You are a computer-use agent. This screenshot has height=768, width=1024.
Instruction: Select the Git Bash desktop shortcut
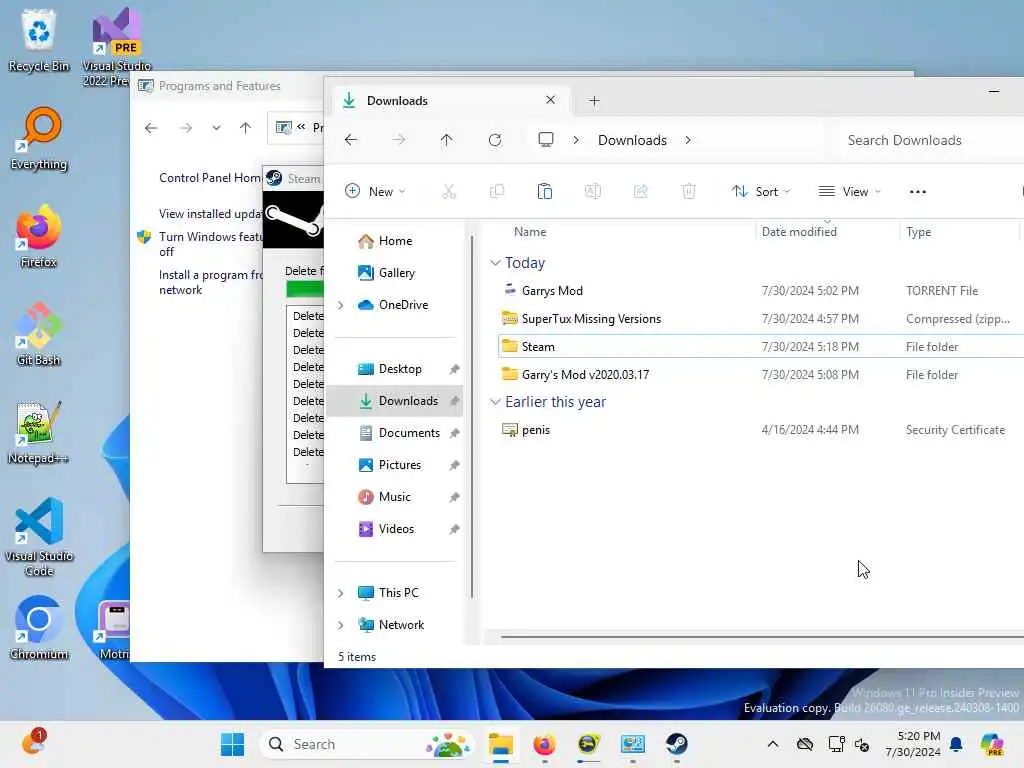click(x=39, y=334)
